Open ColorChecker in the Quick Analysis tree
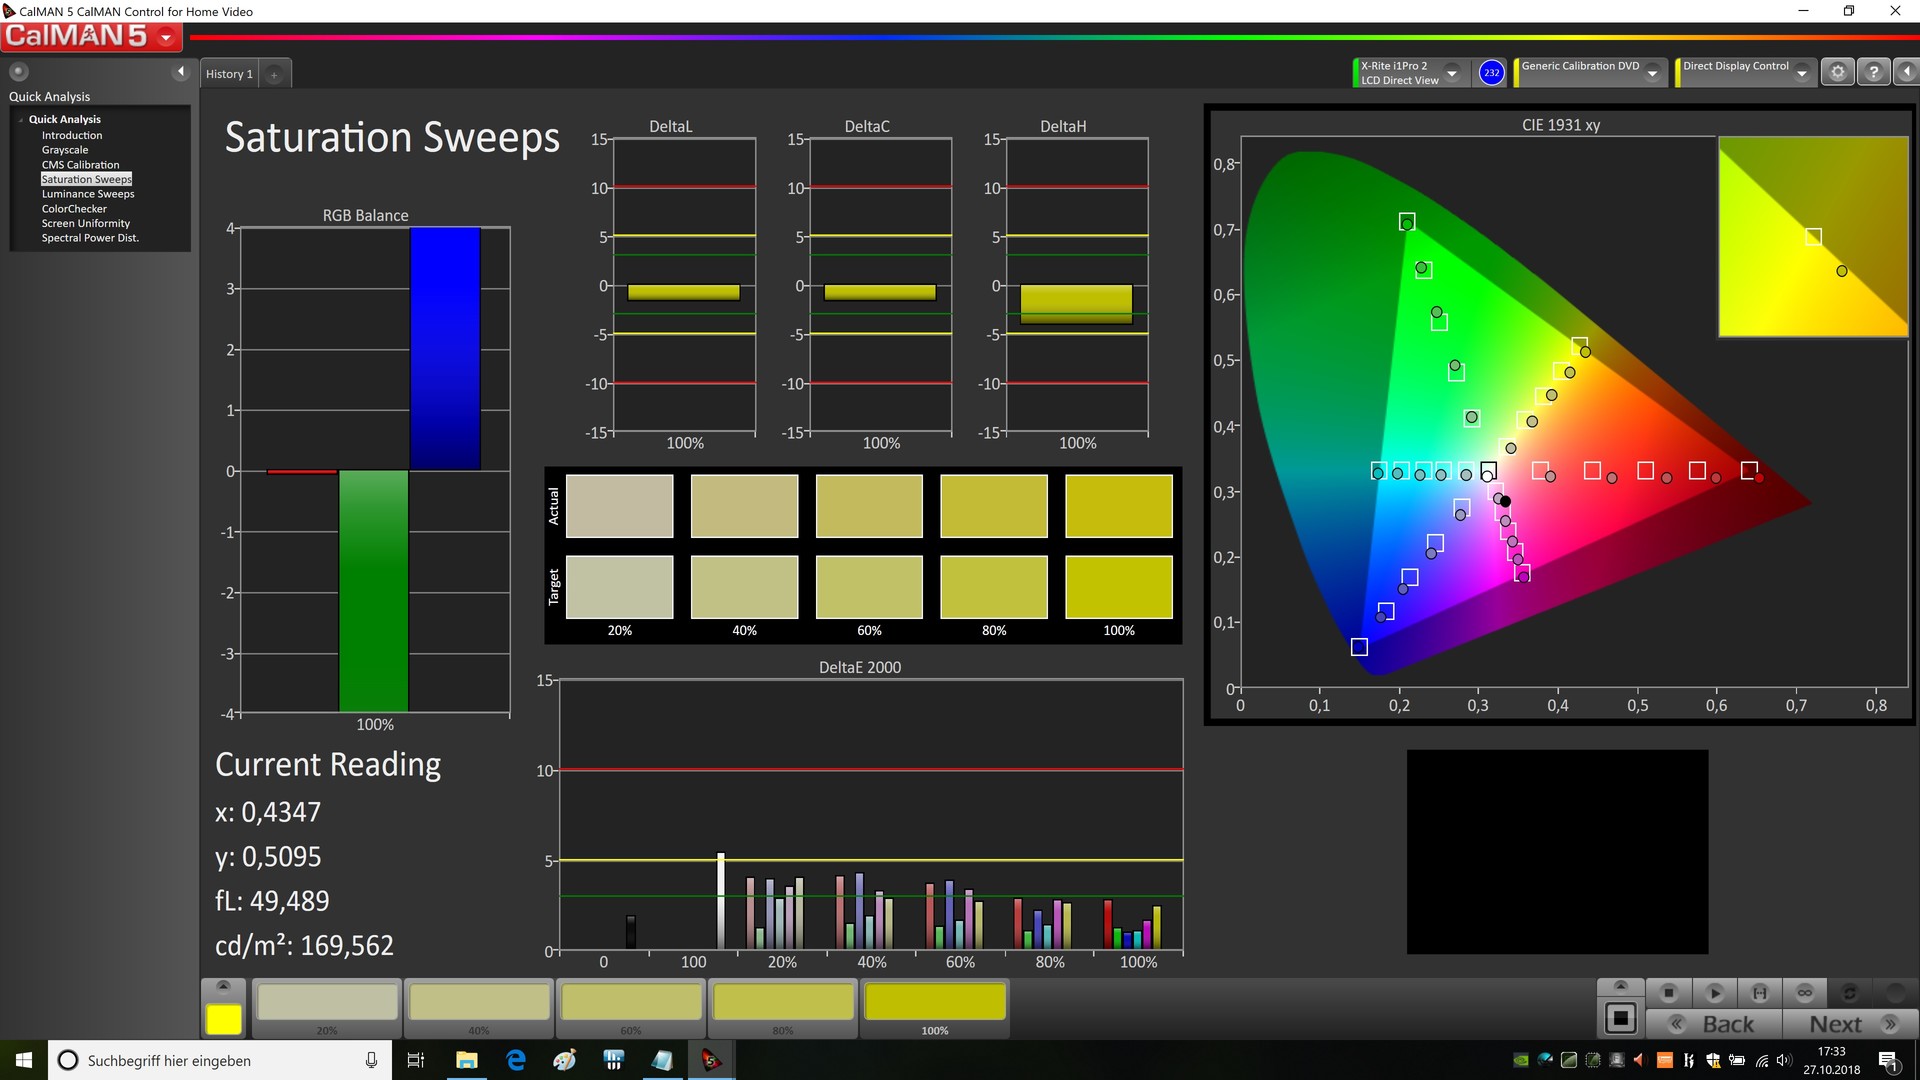Image resolution: width=1920 pixels, height=1080 pixels. 74,209
